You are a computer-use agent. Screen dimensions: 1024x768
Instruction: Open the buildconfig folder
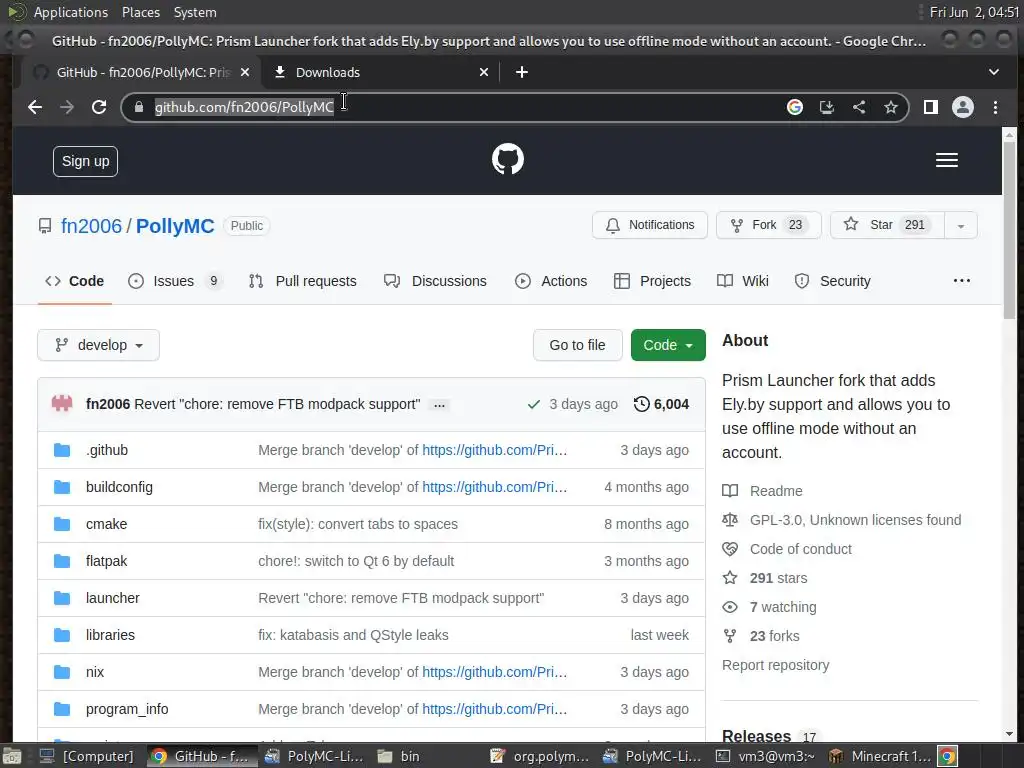click(120, 487)
